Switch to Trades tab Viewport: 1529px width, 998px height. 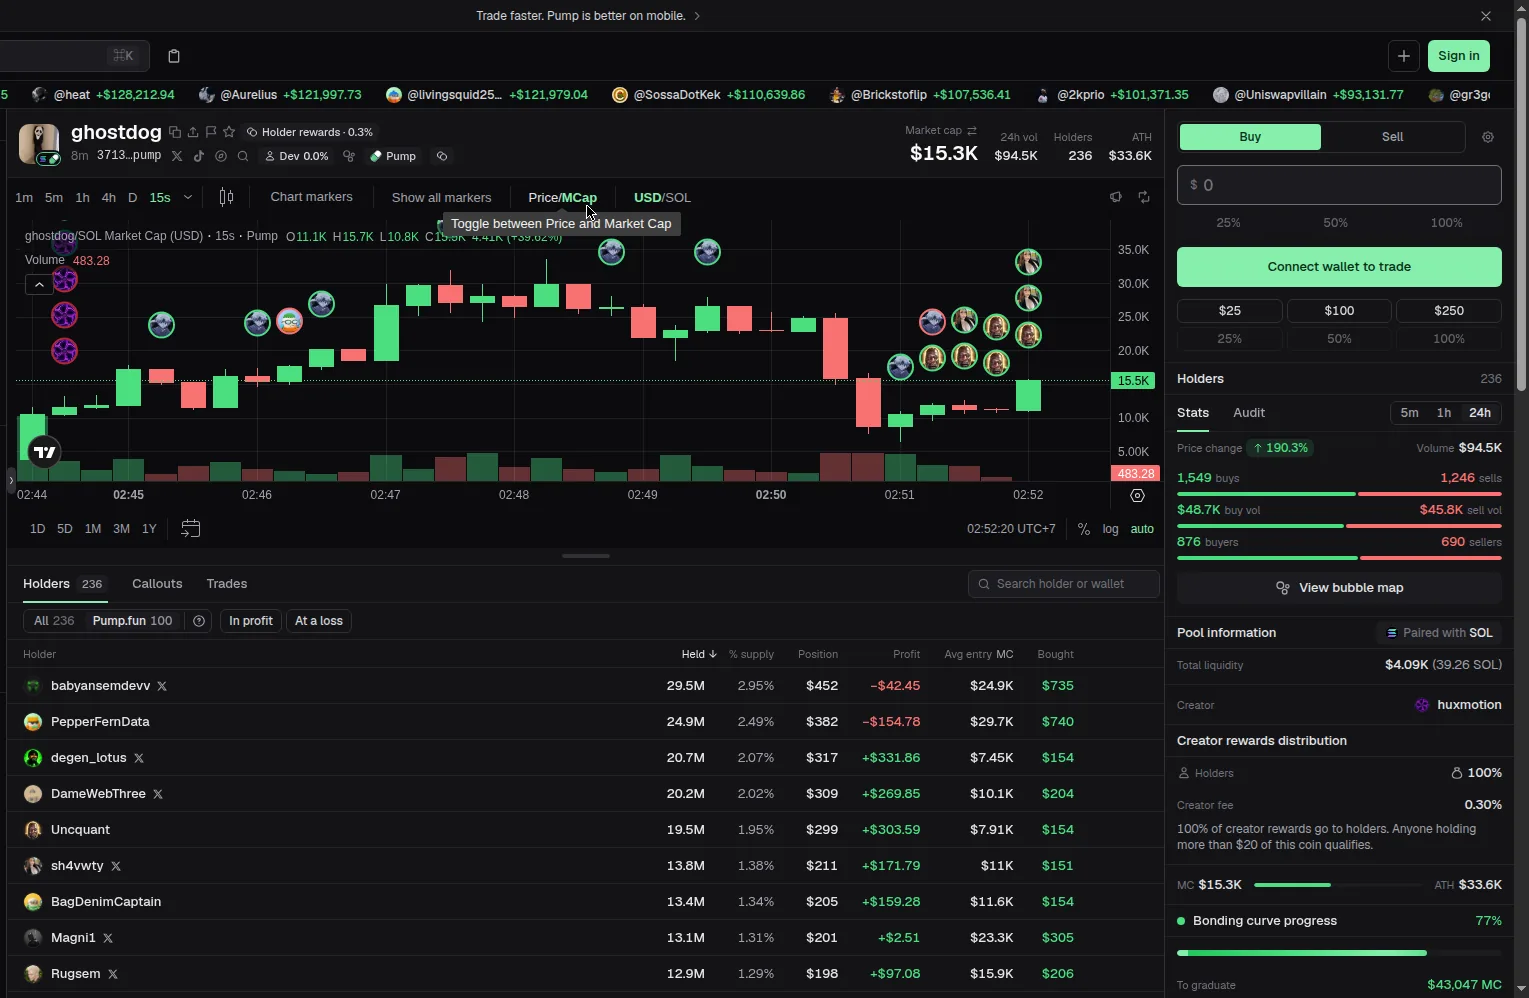pos(227,584)
